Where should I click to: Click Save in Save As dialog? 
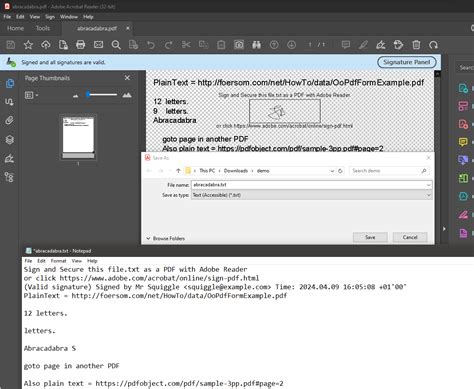[370, 237]
